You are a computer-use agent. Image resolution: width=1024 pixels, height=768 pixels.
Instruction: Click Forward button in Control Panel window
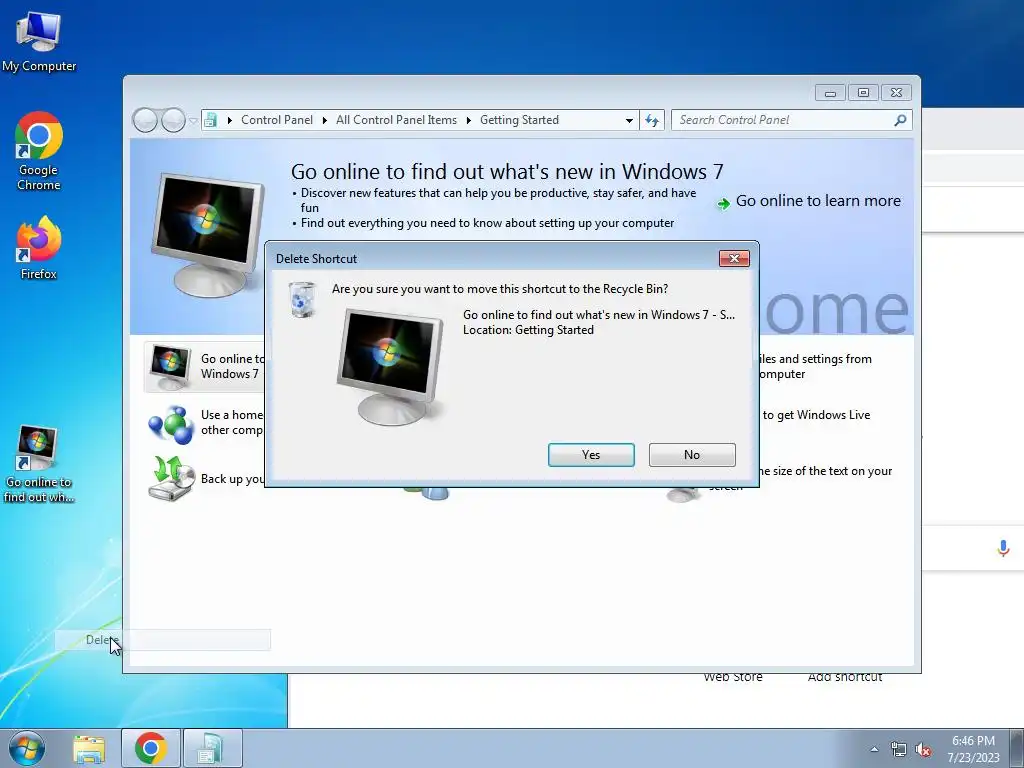pos(173,120)
